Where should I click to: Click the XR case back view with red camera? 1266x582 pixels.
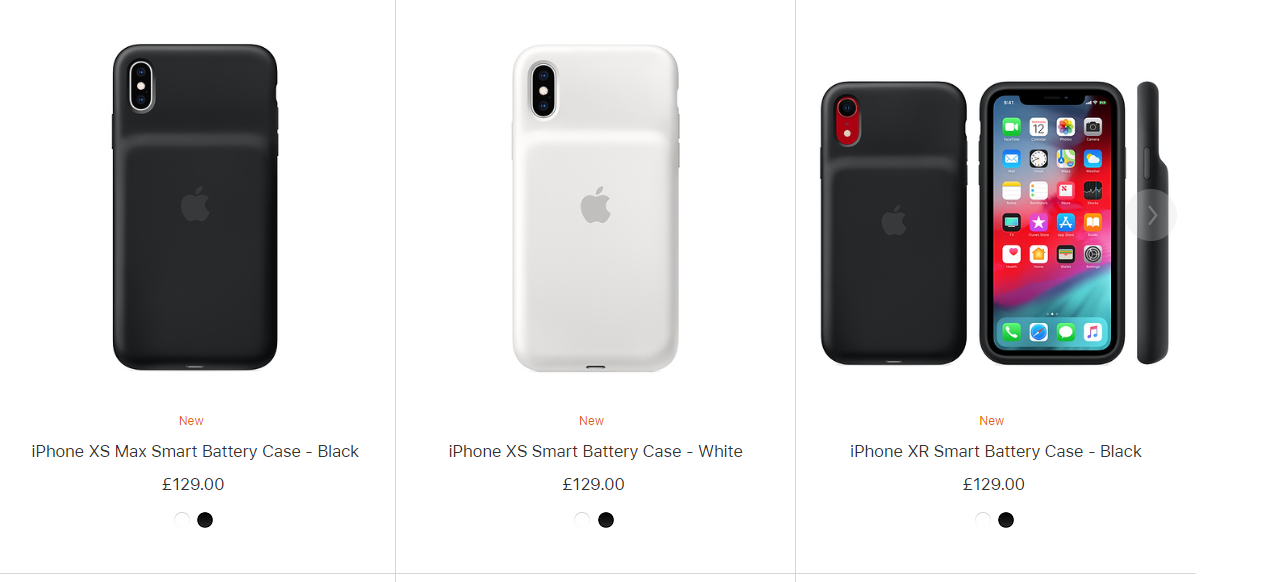[x=894, y=223]
